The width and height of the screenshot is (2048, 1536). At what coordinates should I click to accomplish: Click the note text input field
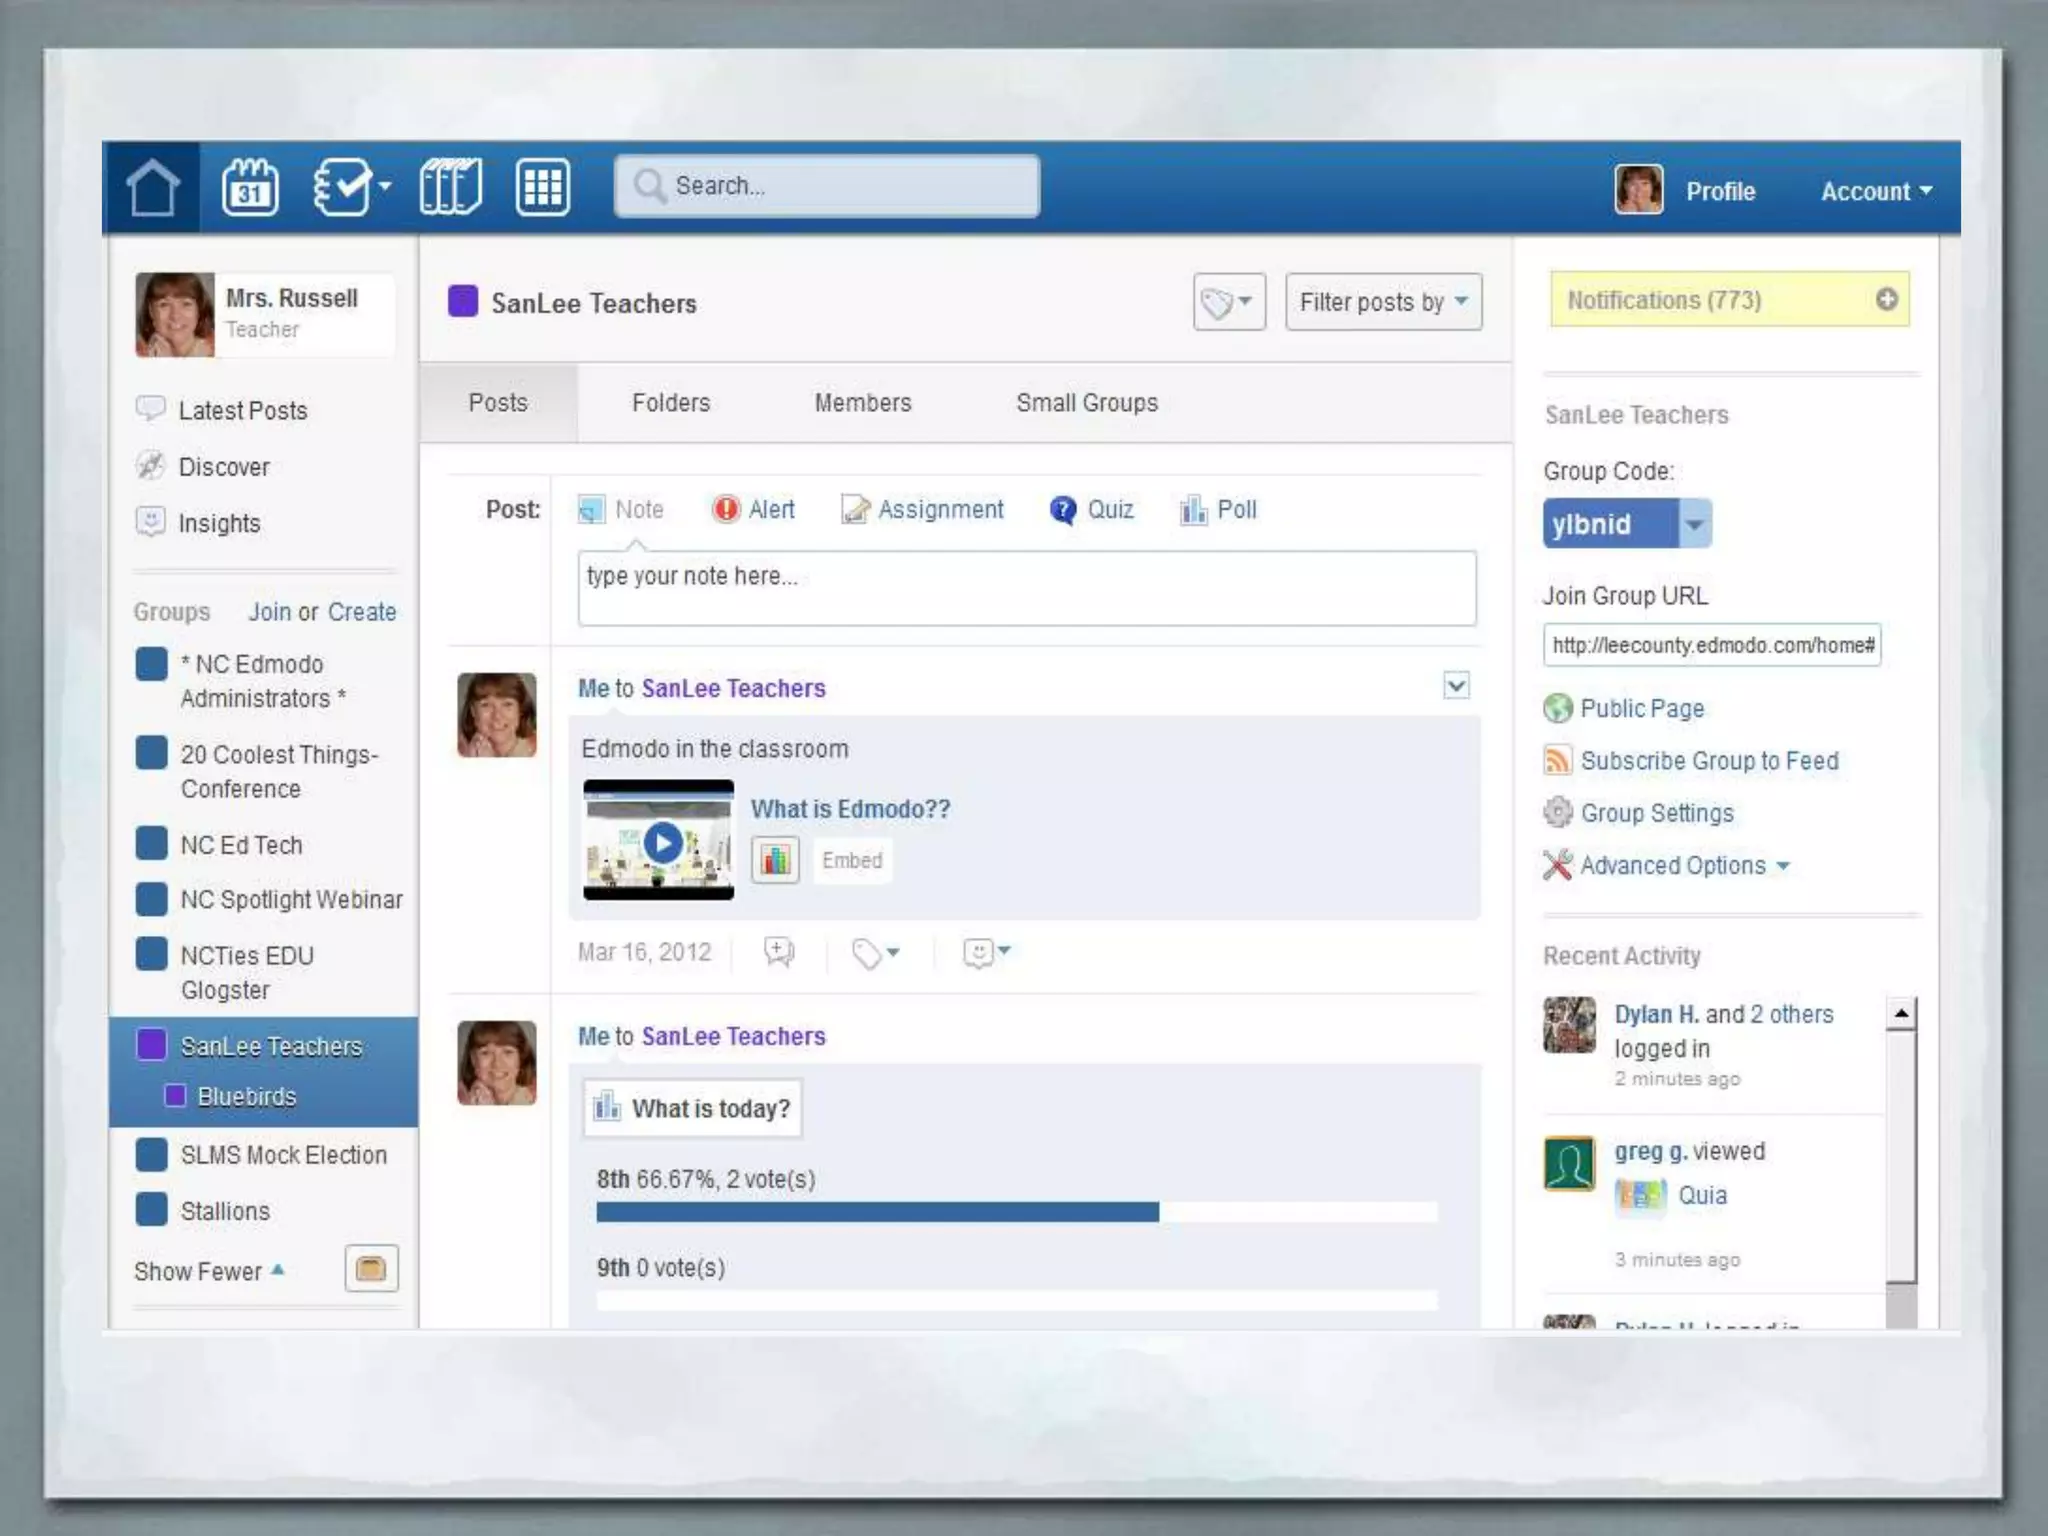point(1026,588)
